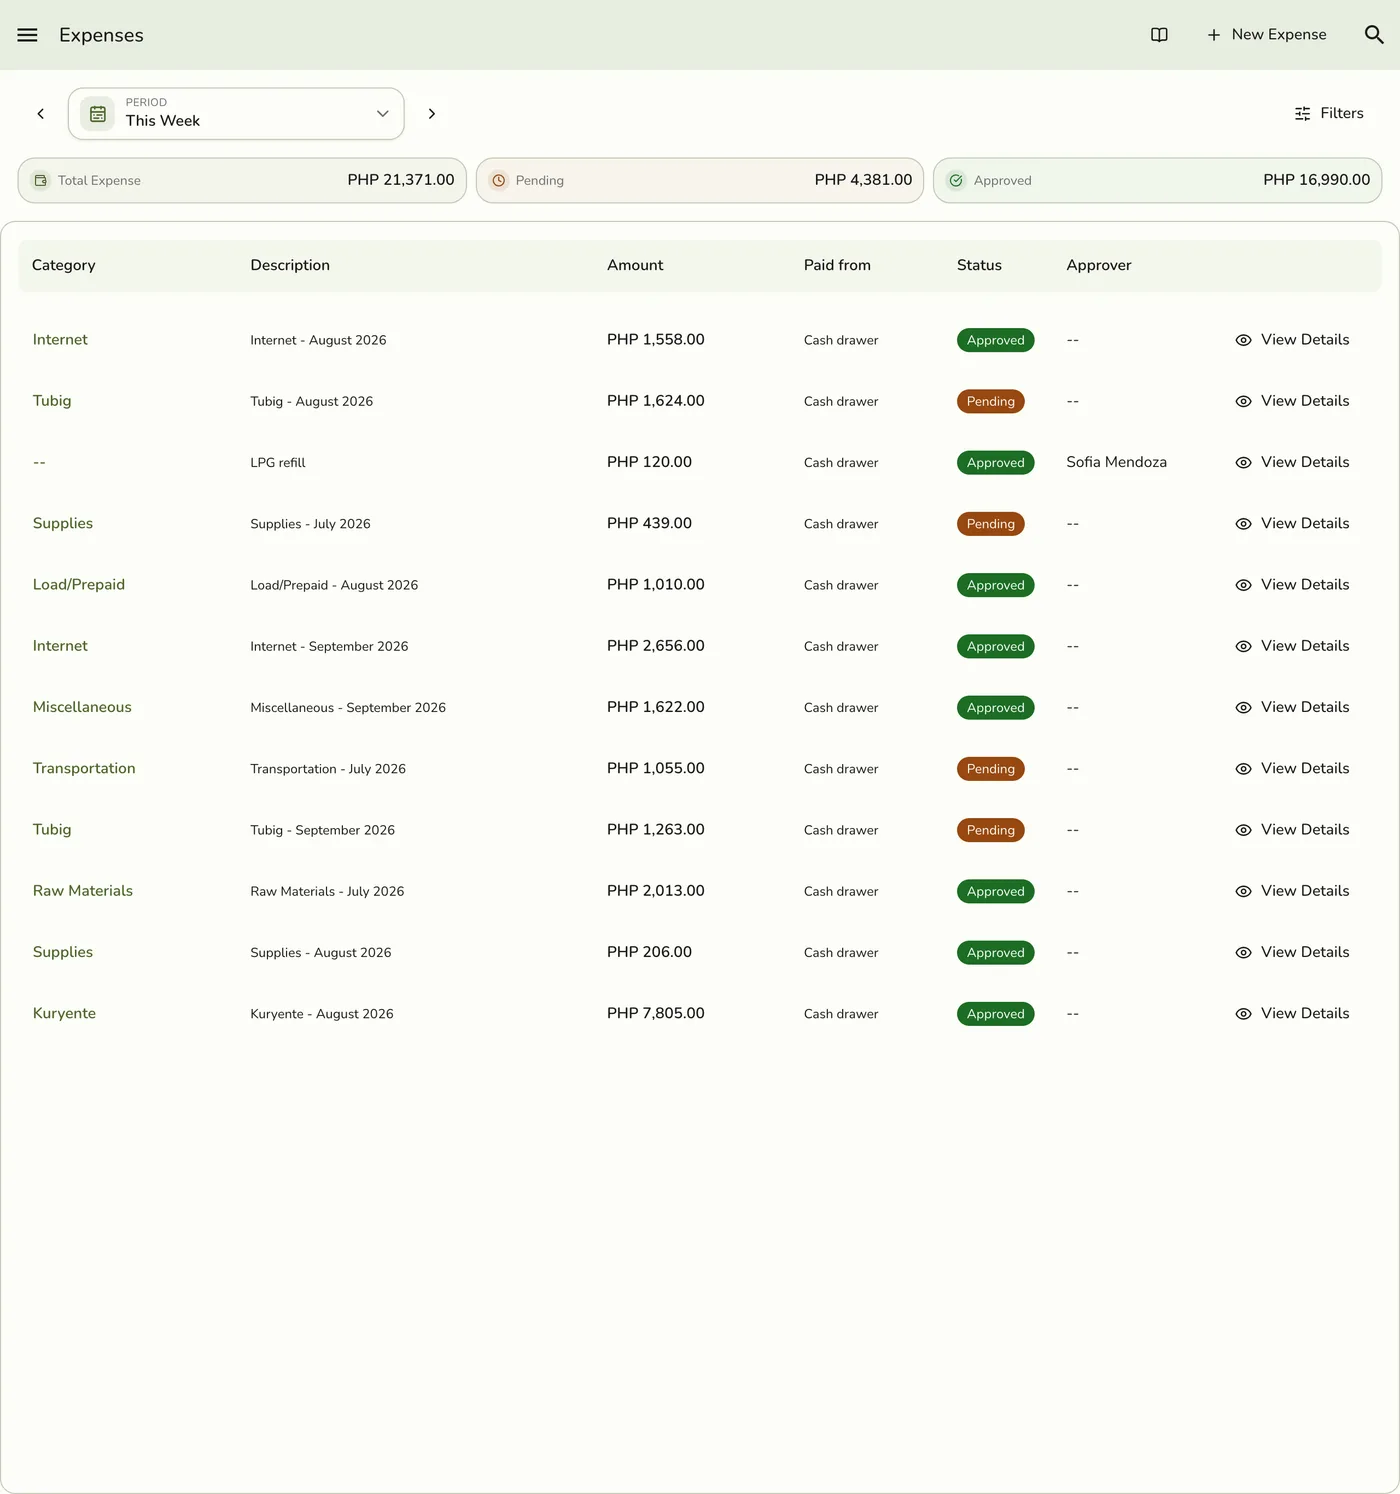Expand the Period This Week dropdown

coord(236,114)
